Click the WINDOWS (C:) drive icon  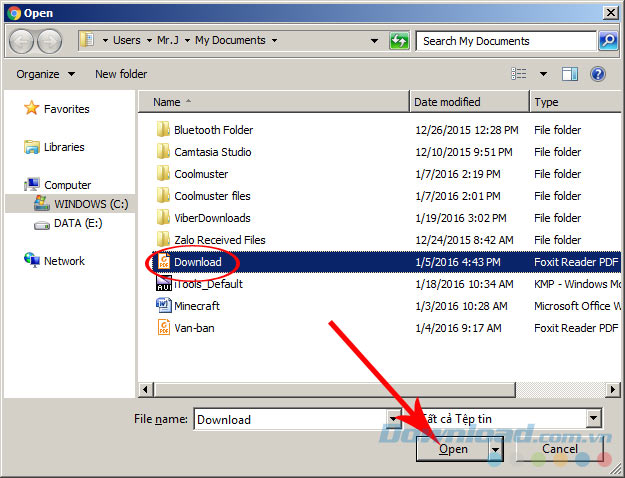(x=42, y=203)
